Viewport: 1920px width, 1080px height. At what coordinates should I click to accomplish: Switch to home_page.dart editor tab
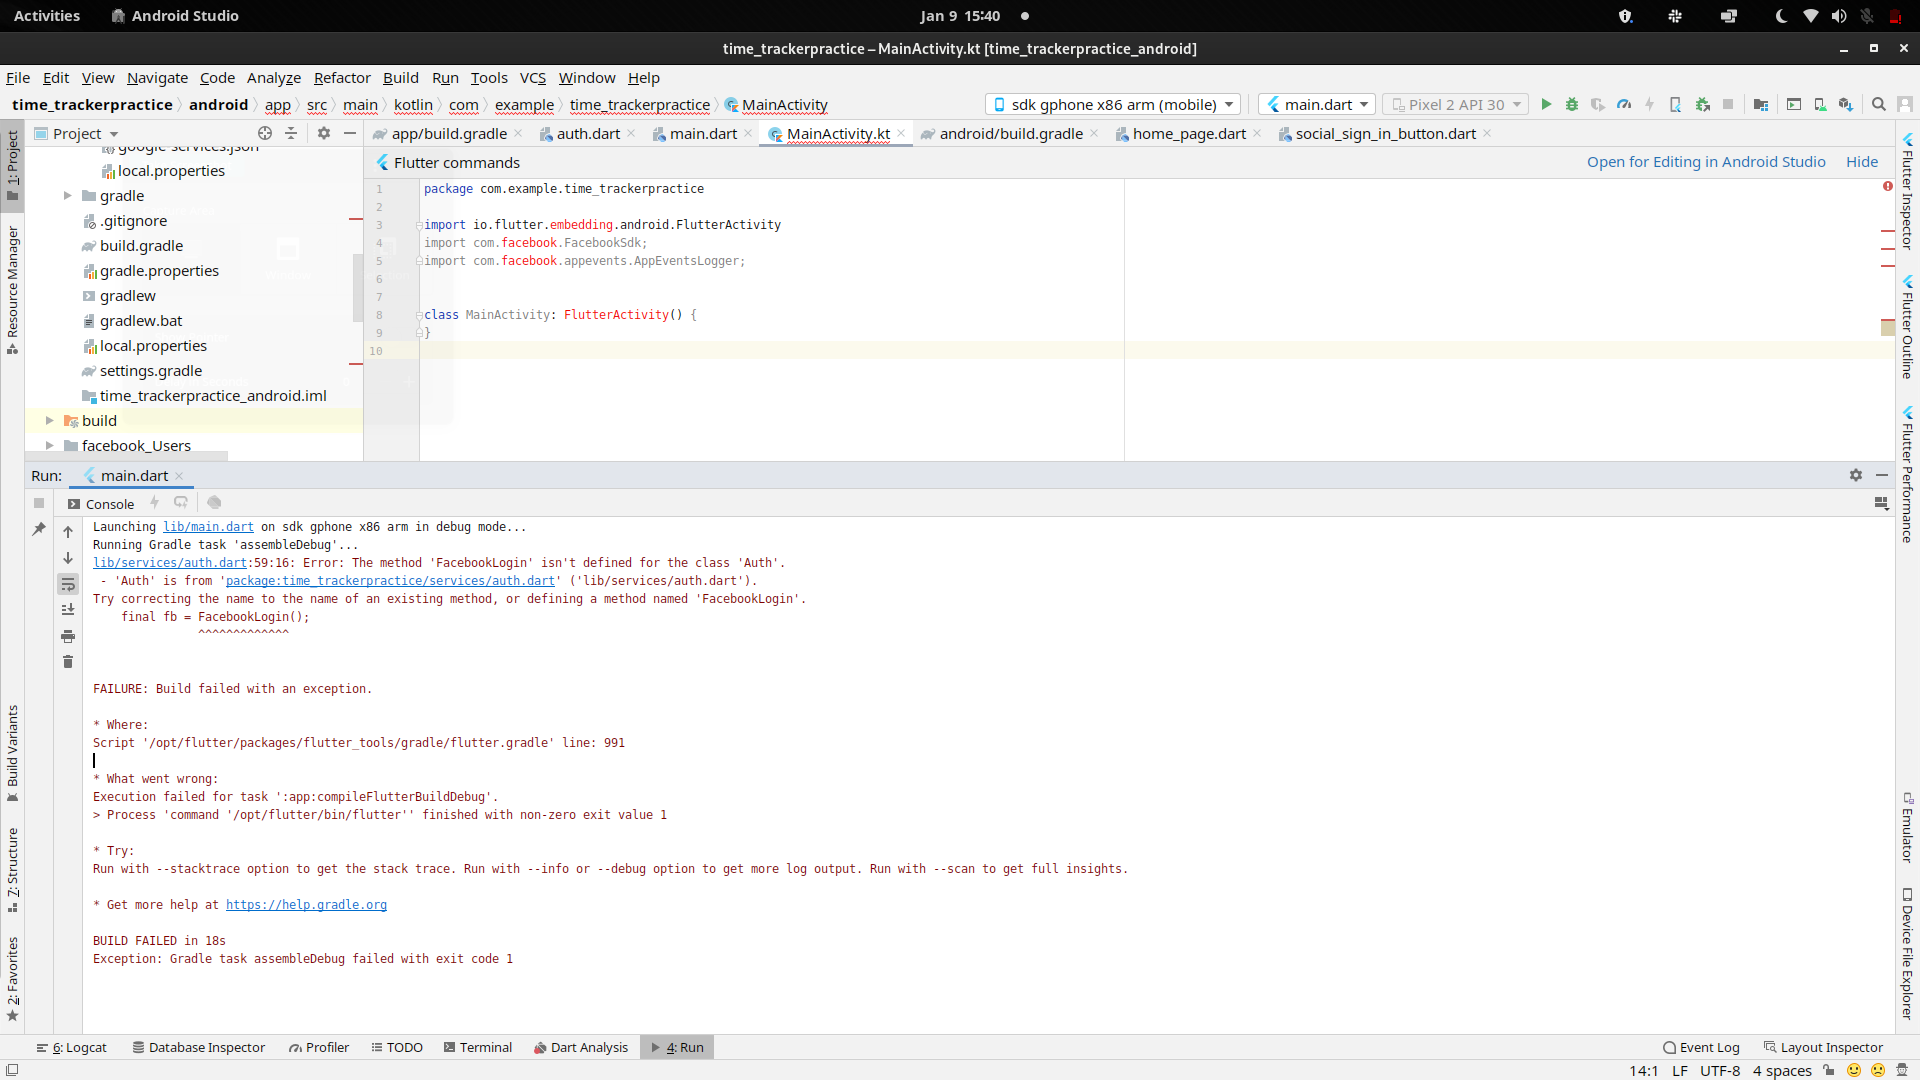[x=1188, y=134]
